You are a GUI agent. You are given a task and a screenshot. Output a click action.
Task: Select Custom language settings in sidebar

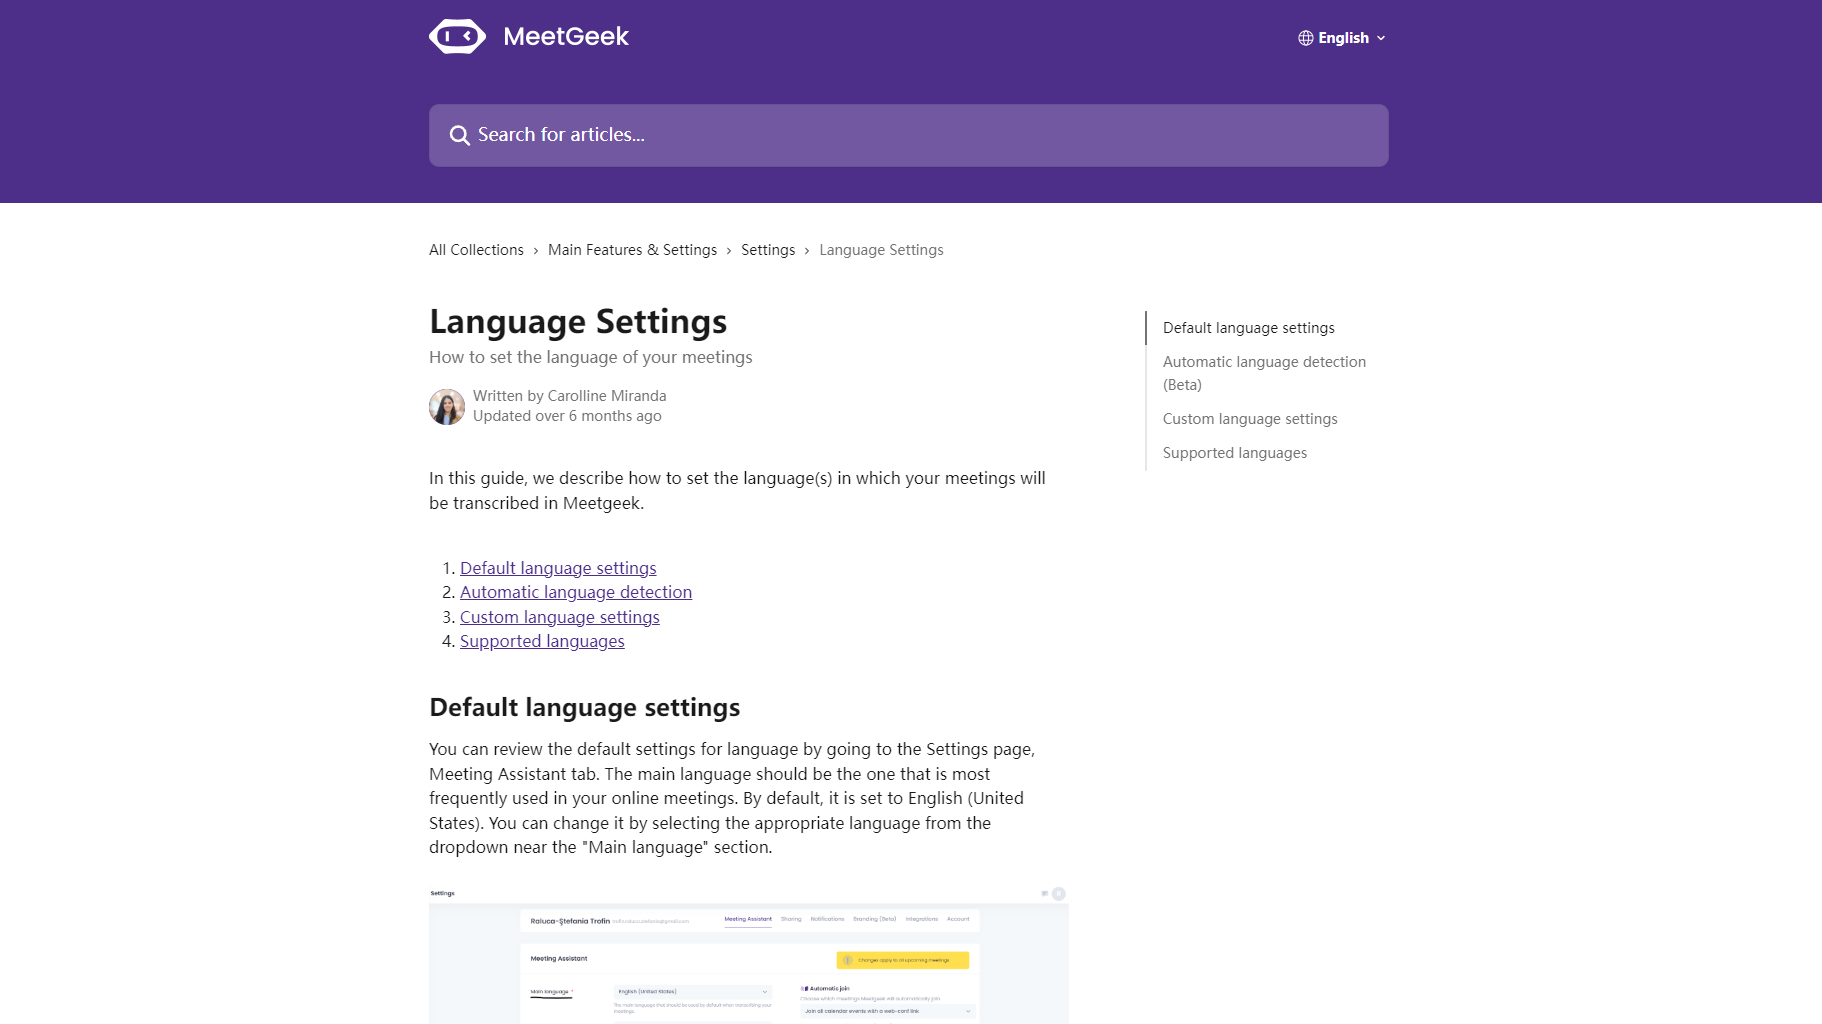(1249, 419)
